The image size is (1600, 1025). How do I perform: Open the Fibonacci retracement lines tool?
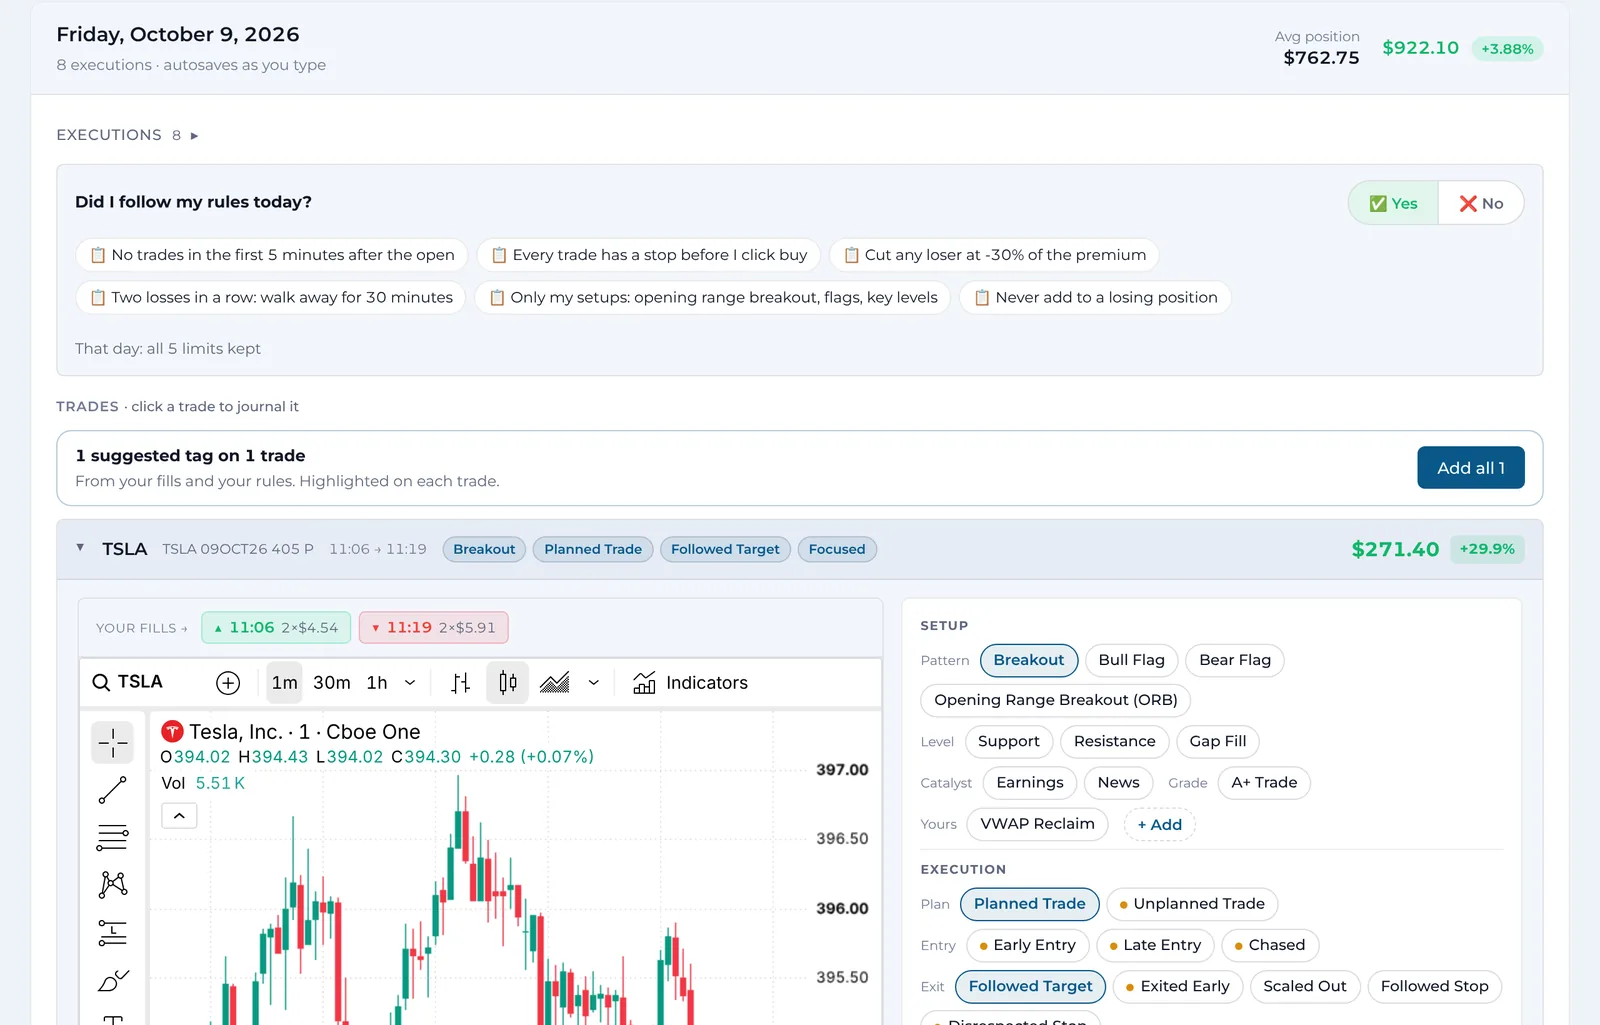coord(113,837)
